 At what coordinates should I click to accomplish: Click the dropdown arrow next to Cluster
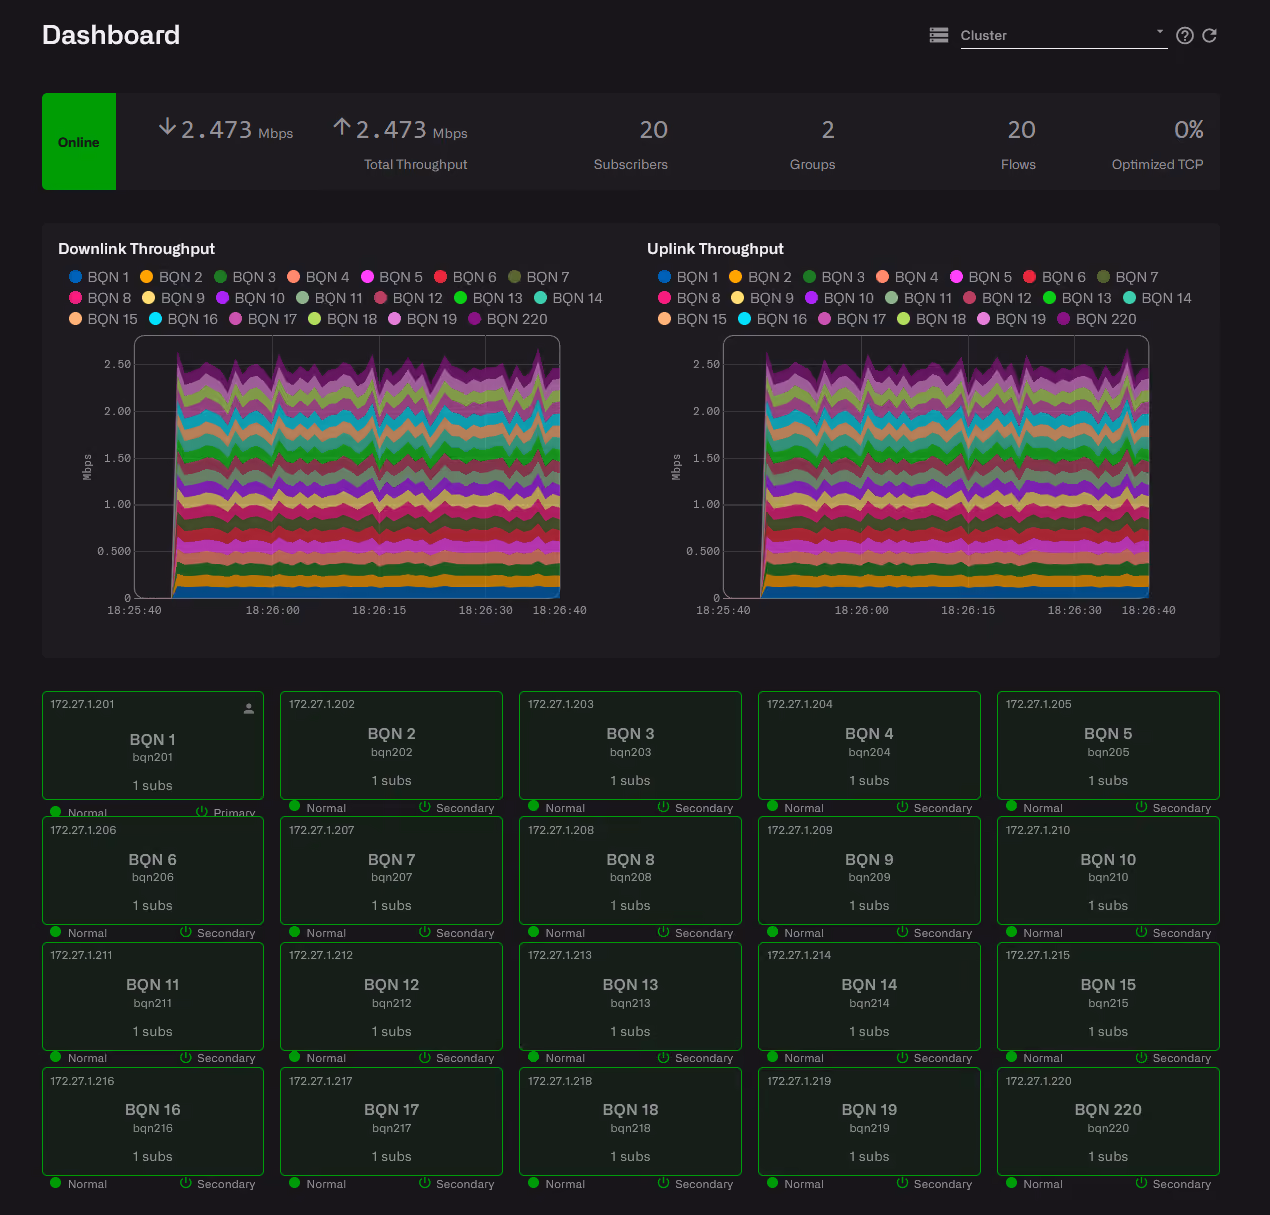coord(1160,32)
